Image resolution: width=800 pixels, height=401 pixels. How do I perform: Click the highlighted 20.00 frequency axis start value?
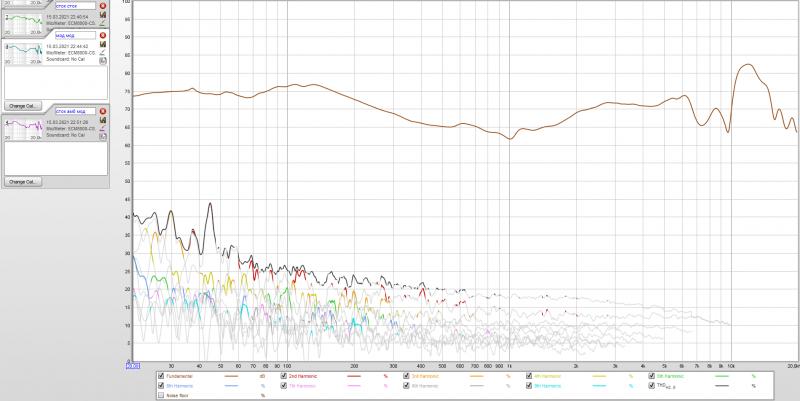pyautogui.click(x=133, y=366)
